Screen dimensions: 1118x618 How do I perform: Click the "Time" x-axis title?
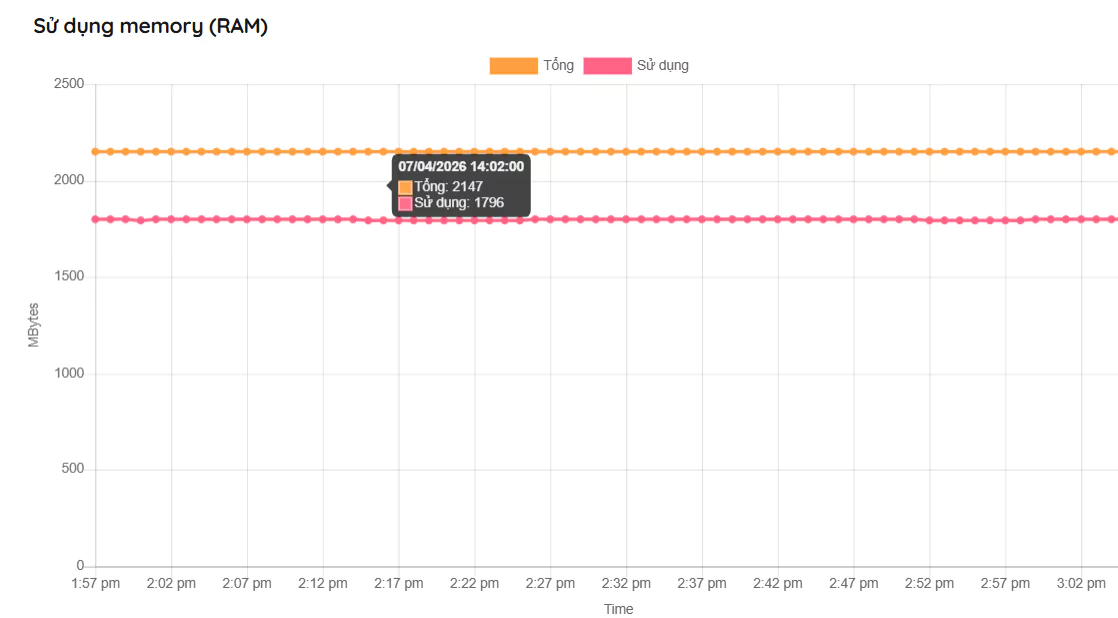tap(618, 609)
